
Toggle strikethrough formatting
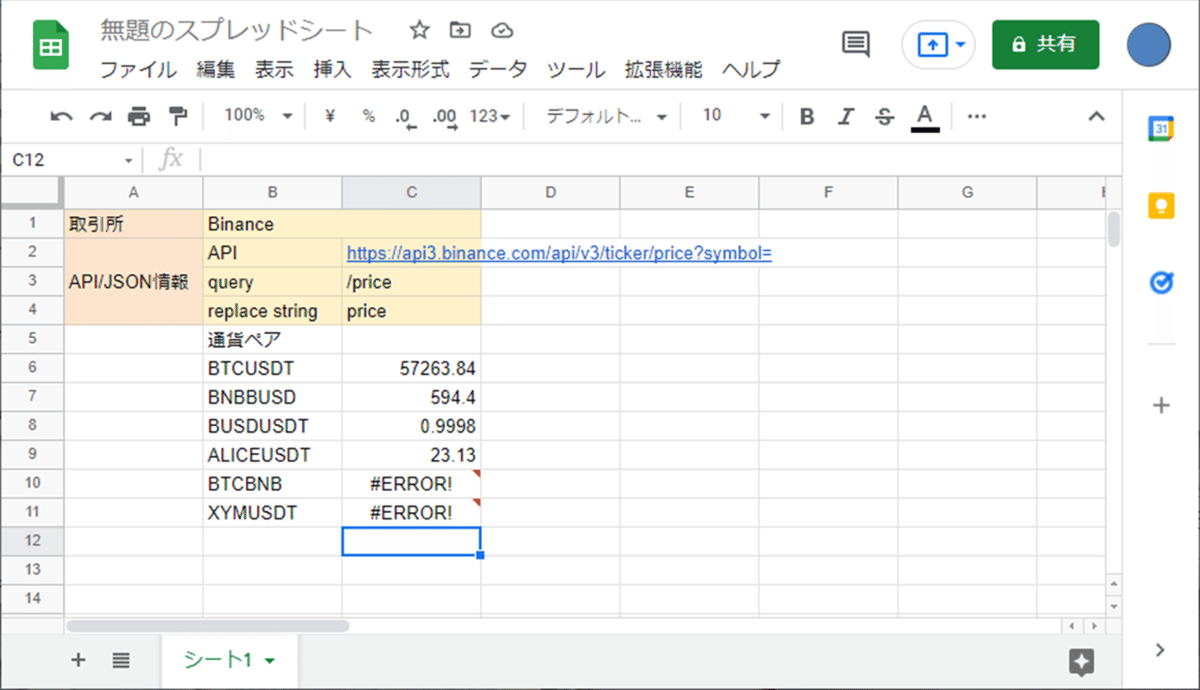point(884,116)
